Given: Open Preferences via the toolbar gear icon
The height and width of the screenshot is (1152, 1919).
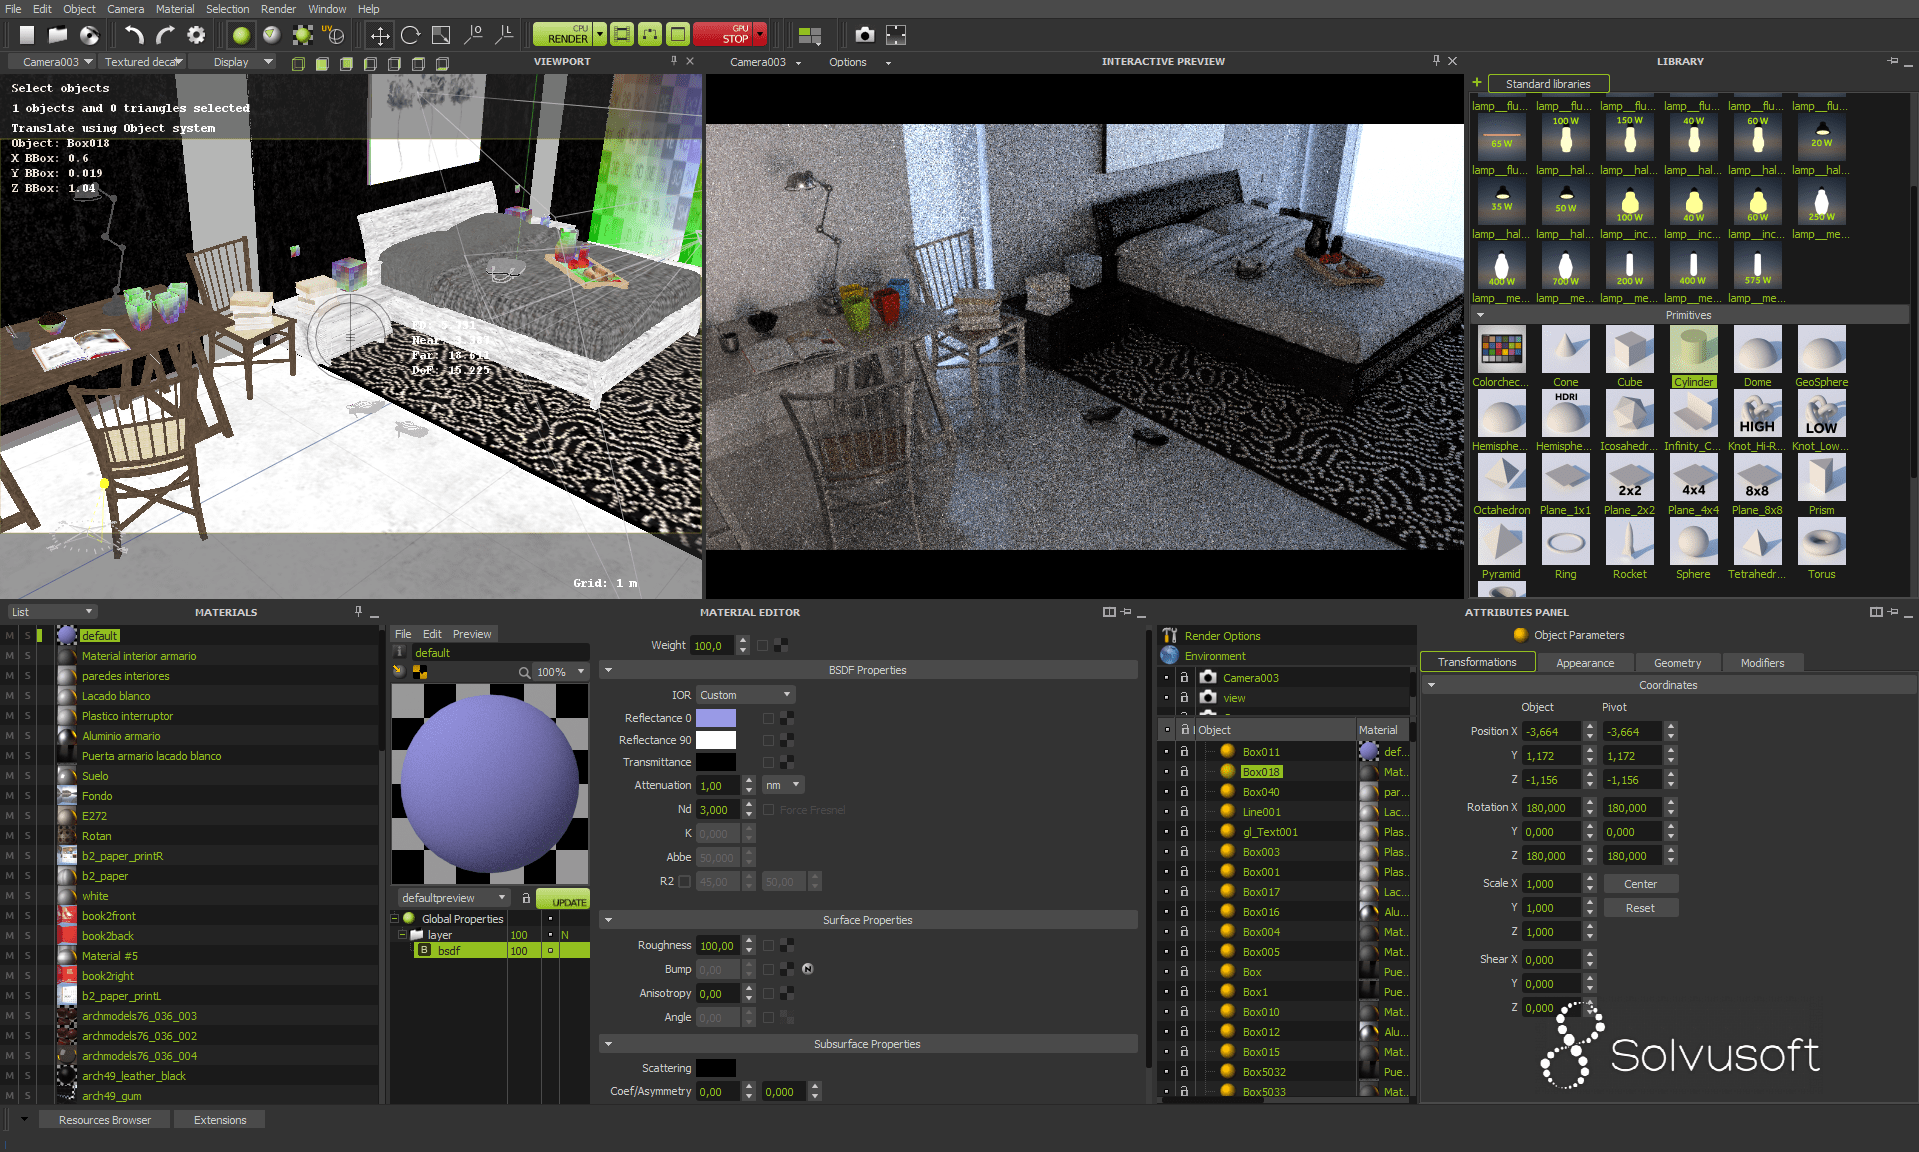Looking at the screenshot, I should pos(196,35).
